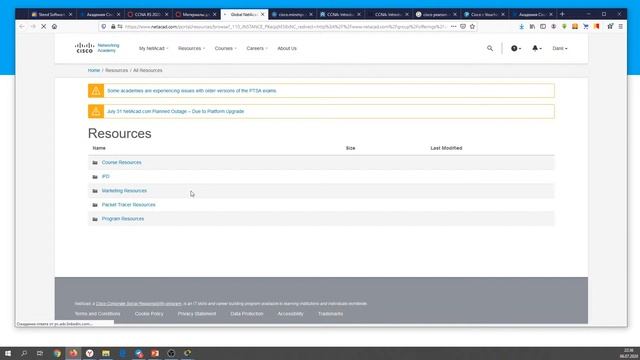Toggle the browser sidebar icon

tap(543, 27)
